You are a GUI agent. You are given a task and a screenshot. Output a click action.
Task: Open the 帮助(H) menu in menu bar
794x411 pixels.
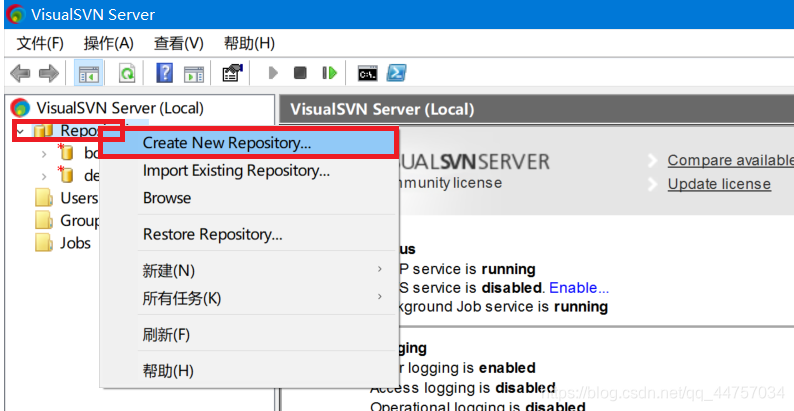(x=249, y=44)
